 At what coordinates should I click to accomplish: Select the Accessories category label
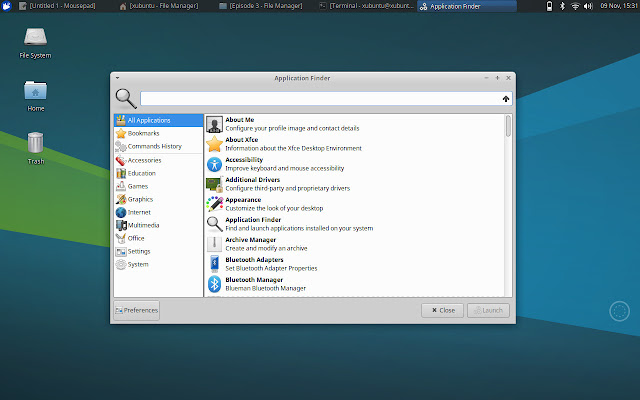(144, 160)
